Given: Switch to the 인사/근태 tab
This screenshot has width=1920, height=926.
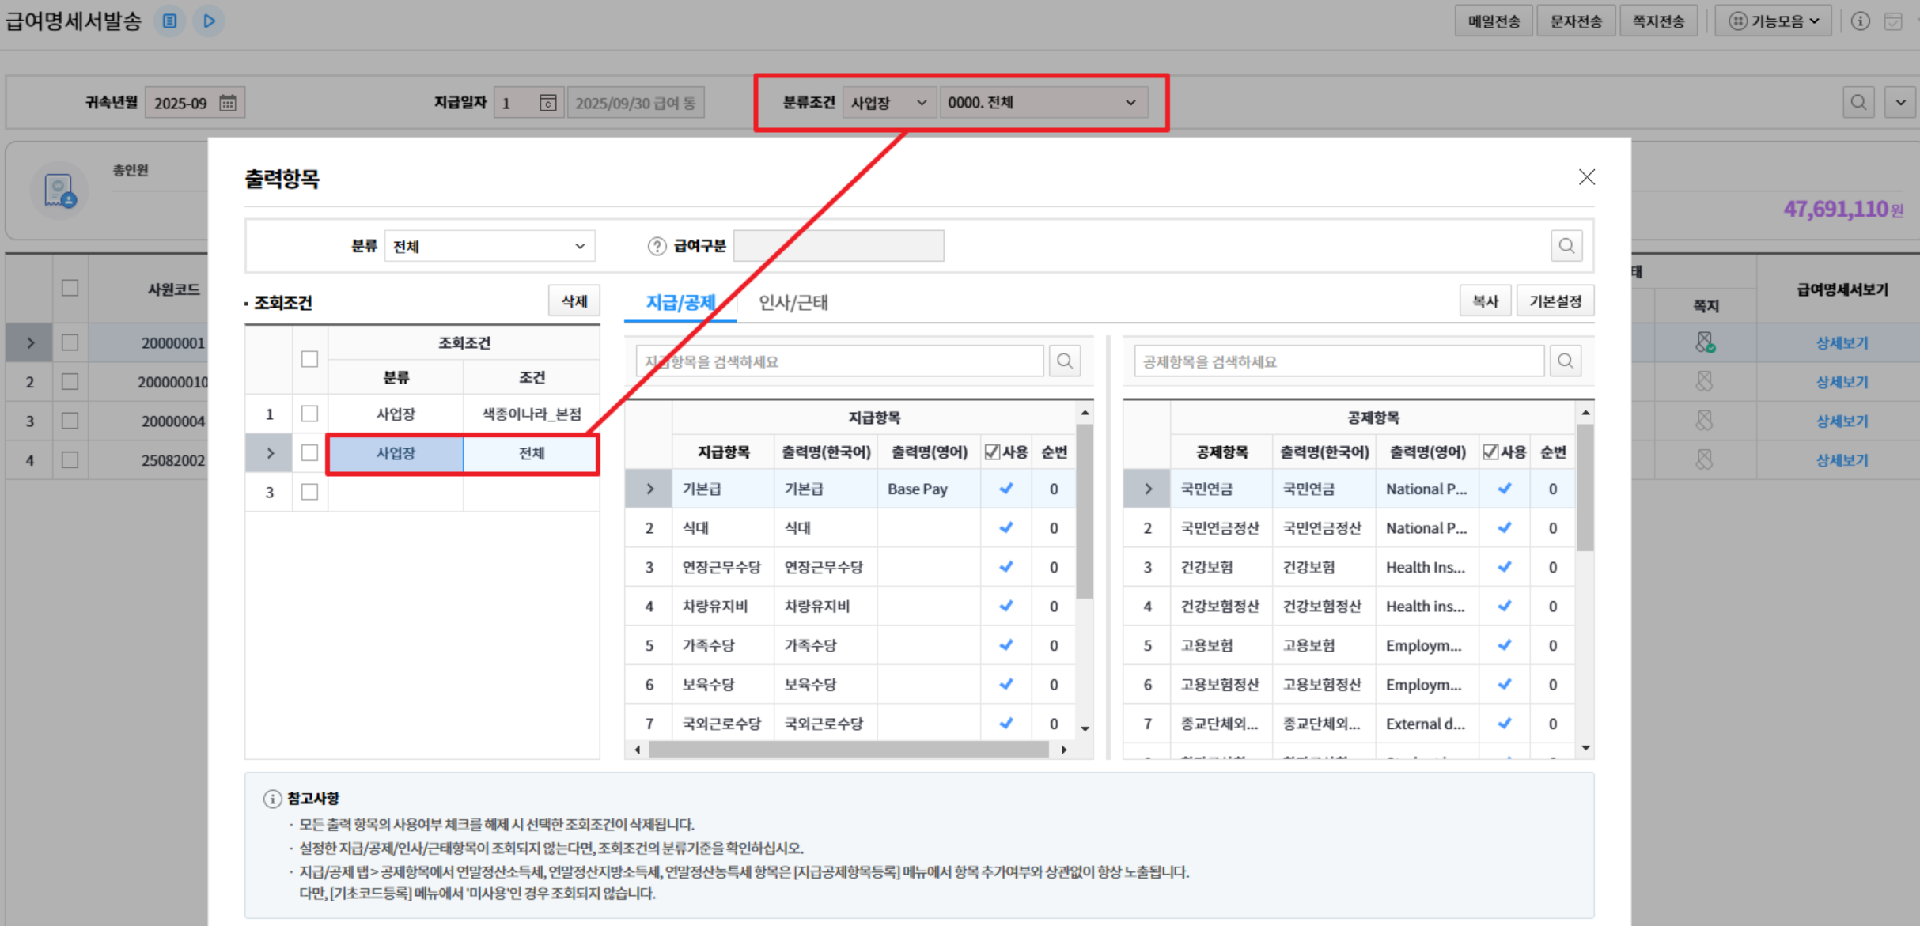Looking at the screenshot, I should (792, 302).
